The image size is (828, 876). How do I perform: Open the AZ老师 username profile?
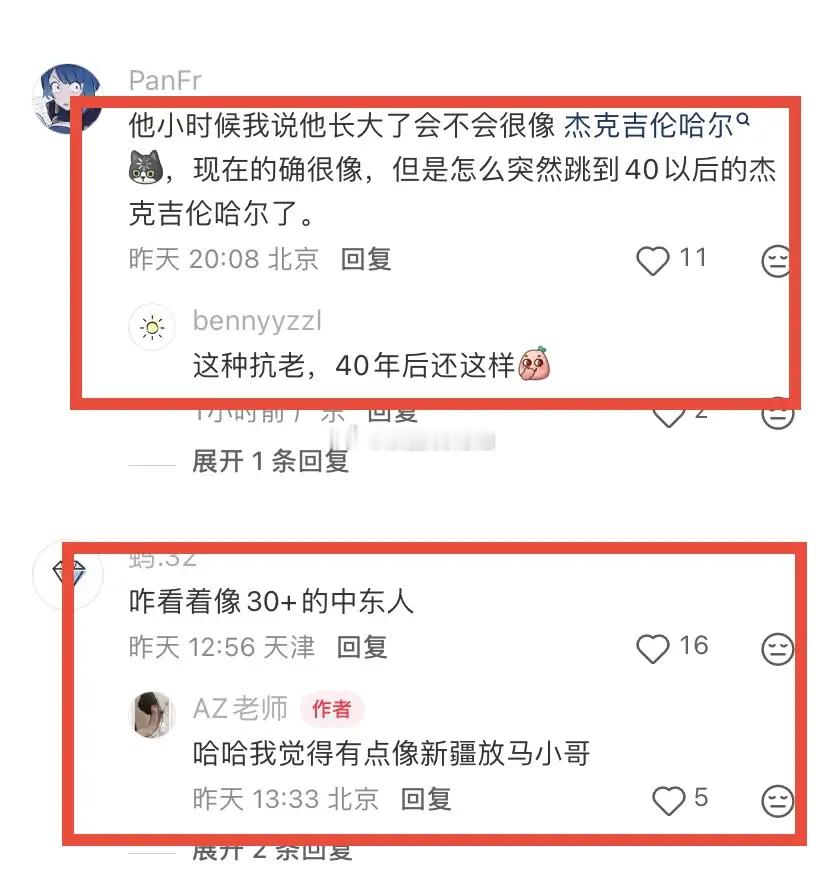point(240,709)
